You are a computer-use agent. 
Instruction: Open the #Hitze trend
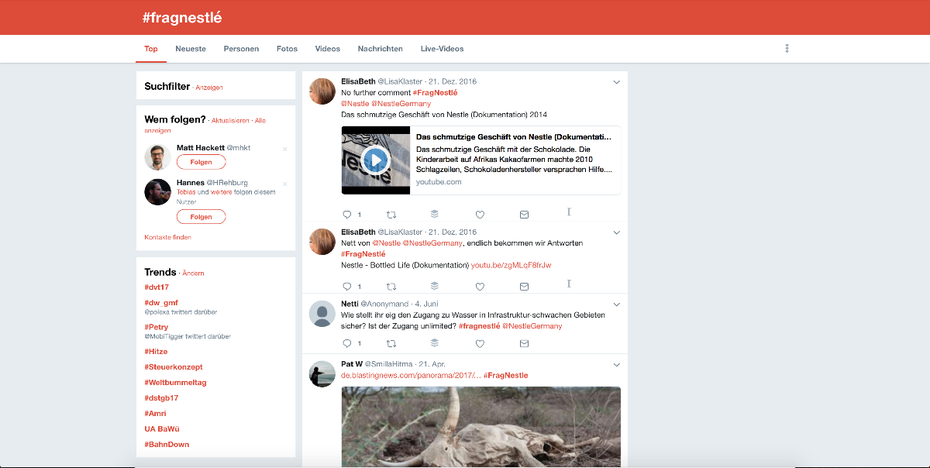[x=156, y=351]
